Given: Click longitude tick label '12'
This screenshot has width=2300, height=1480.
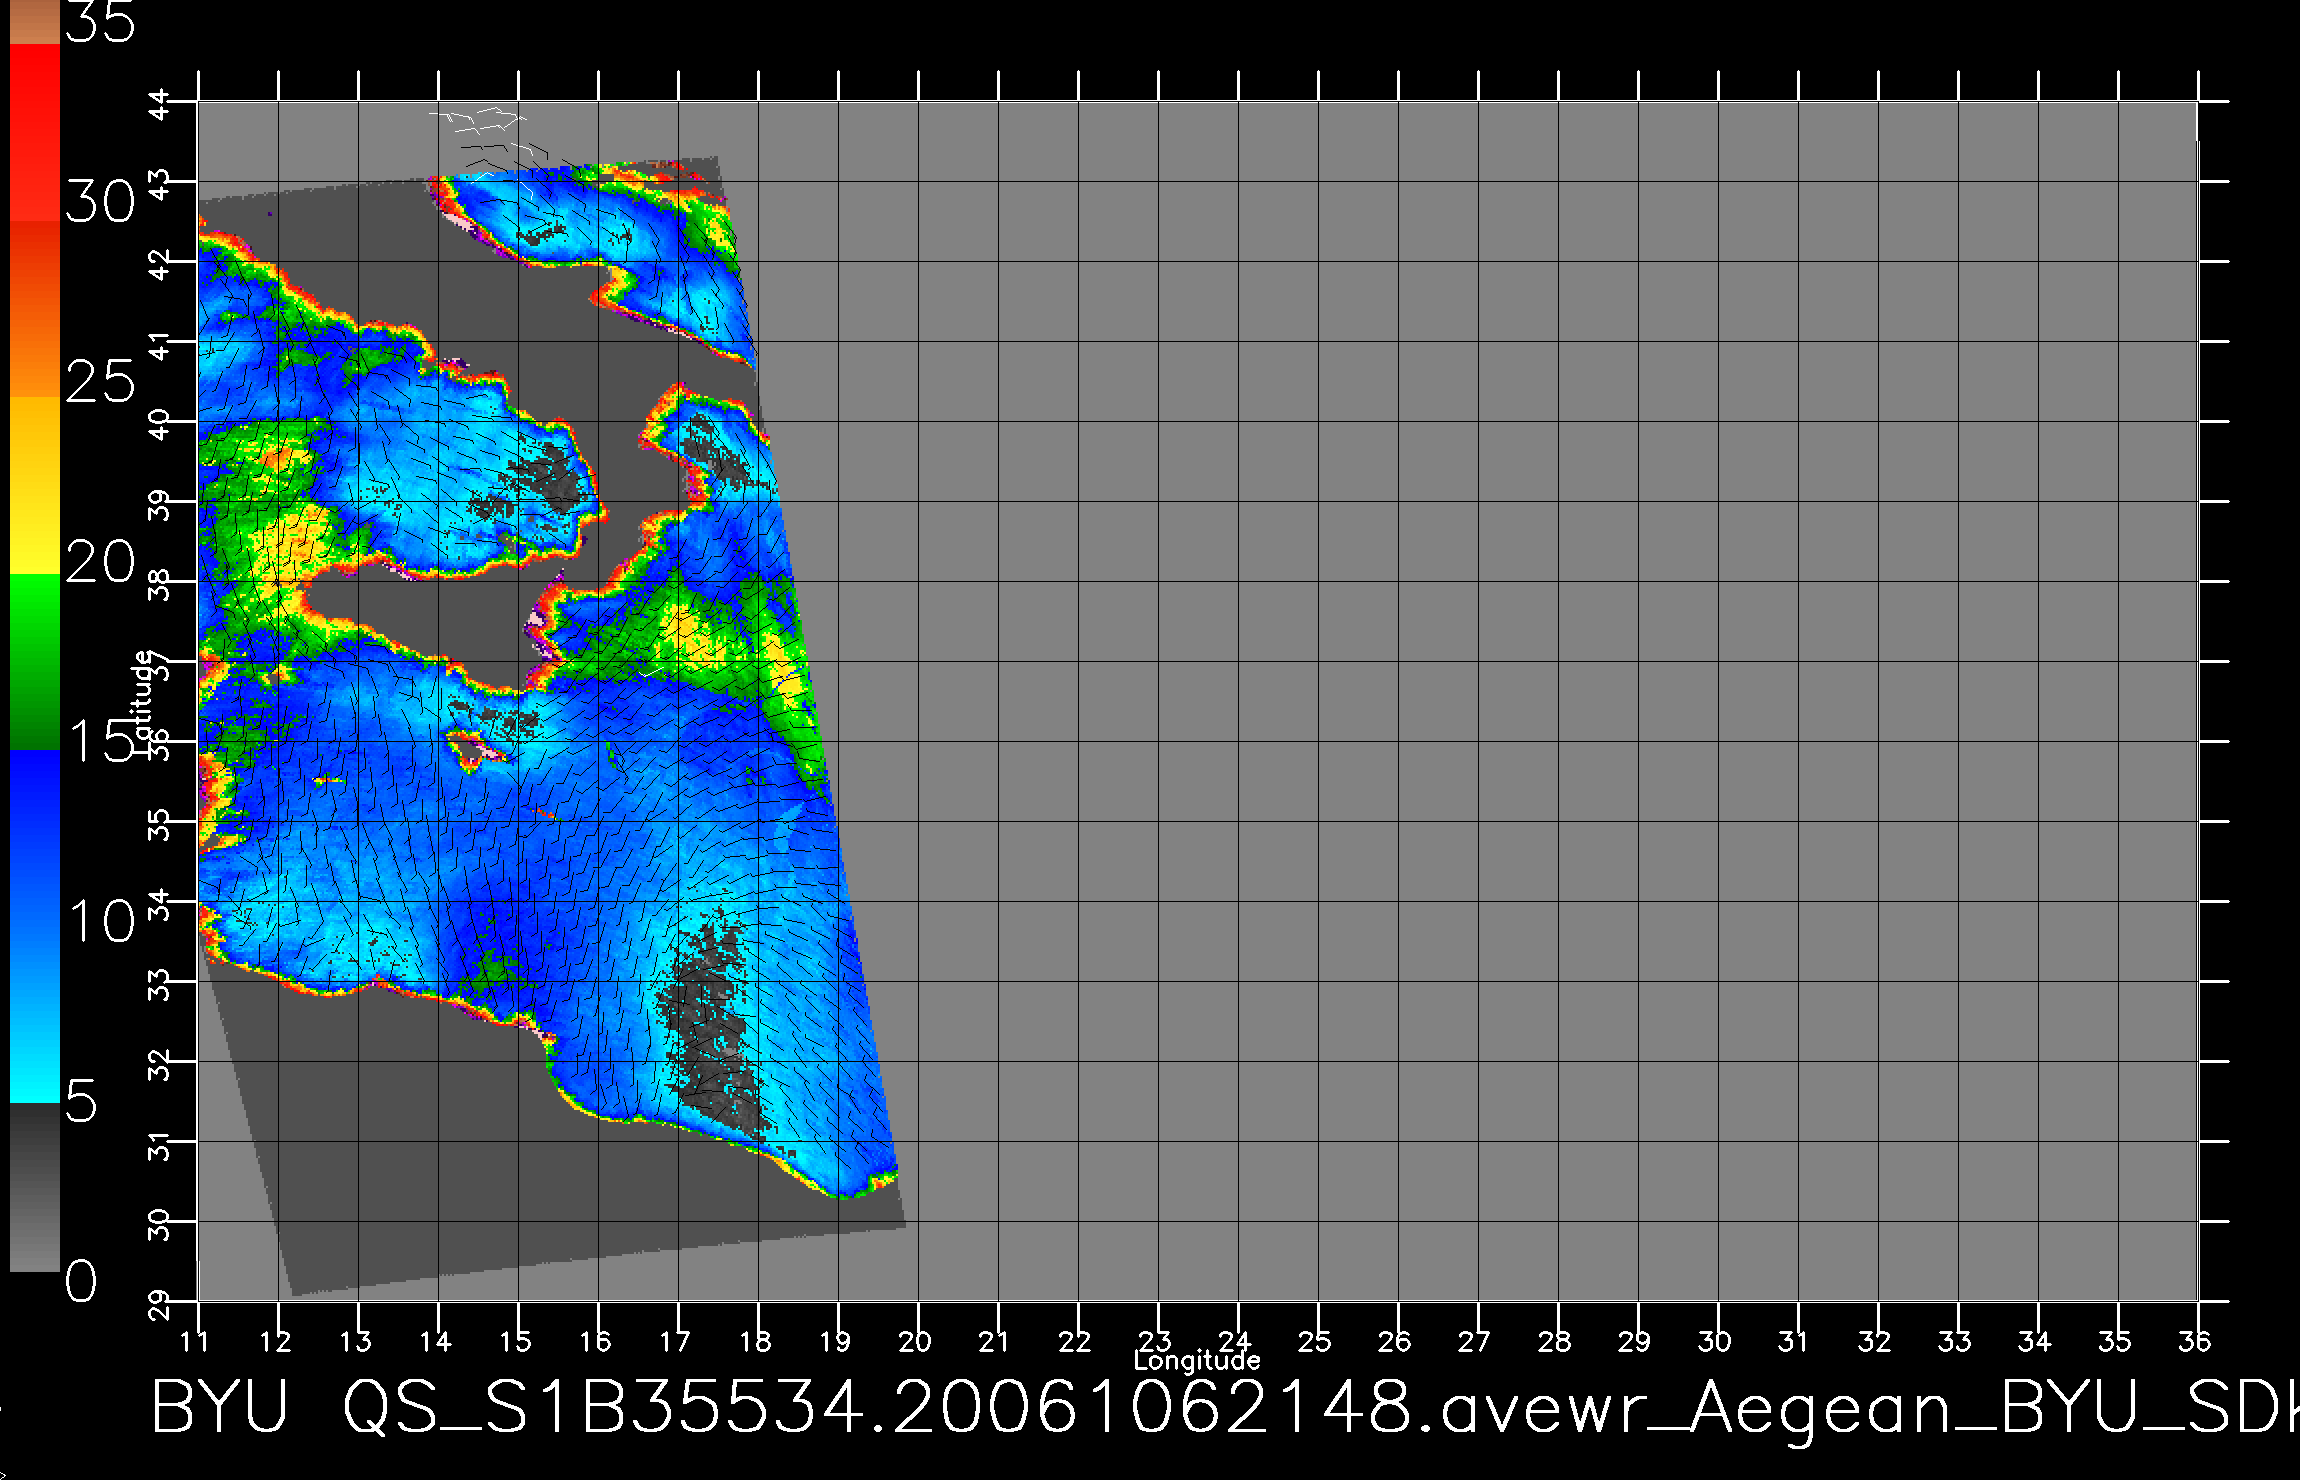Looking at the screenshot, I should point(275,1341).
